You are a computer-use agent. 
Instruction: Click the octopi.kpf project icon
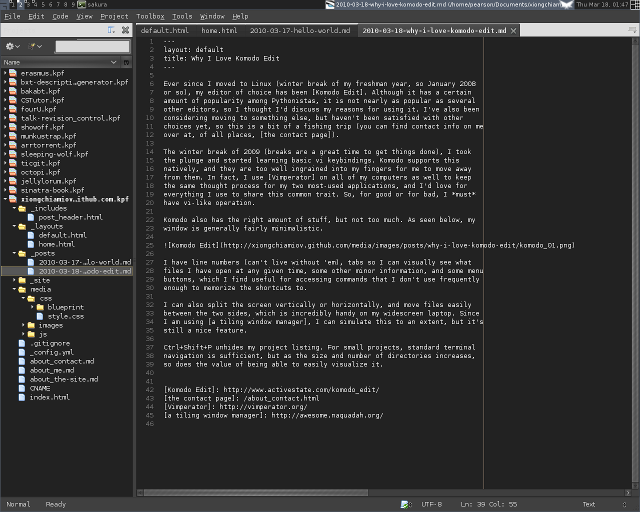click(x=13, y=172)
